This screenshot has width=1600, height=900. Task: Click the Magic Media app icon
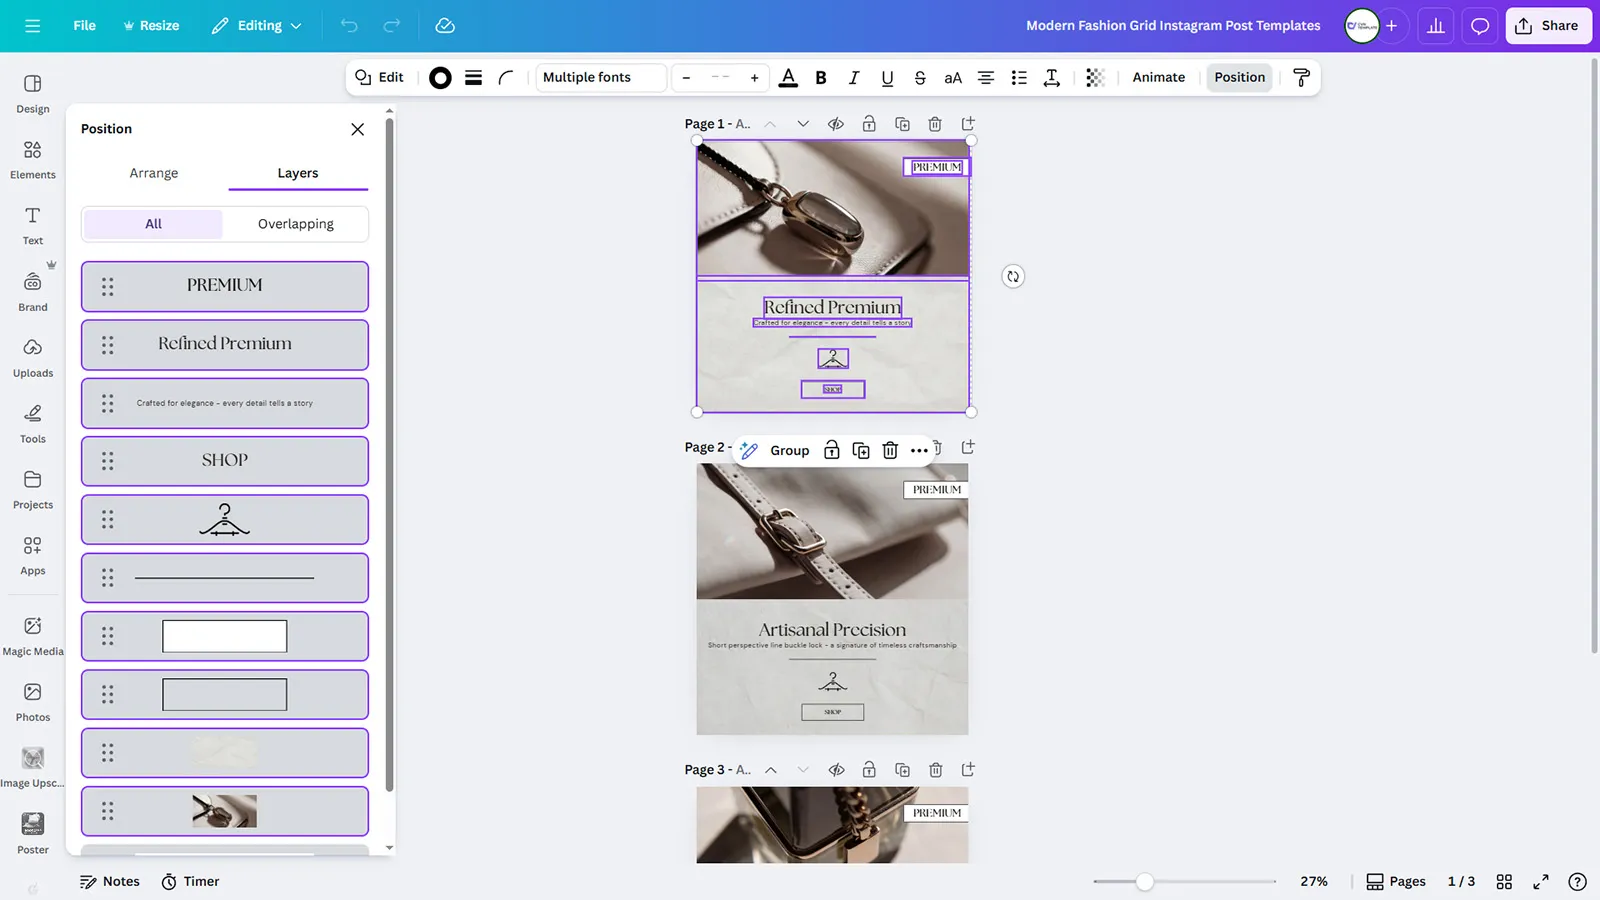click(33, 635)
